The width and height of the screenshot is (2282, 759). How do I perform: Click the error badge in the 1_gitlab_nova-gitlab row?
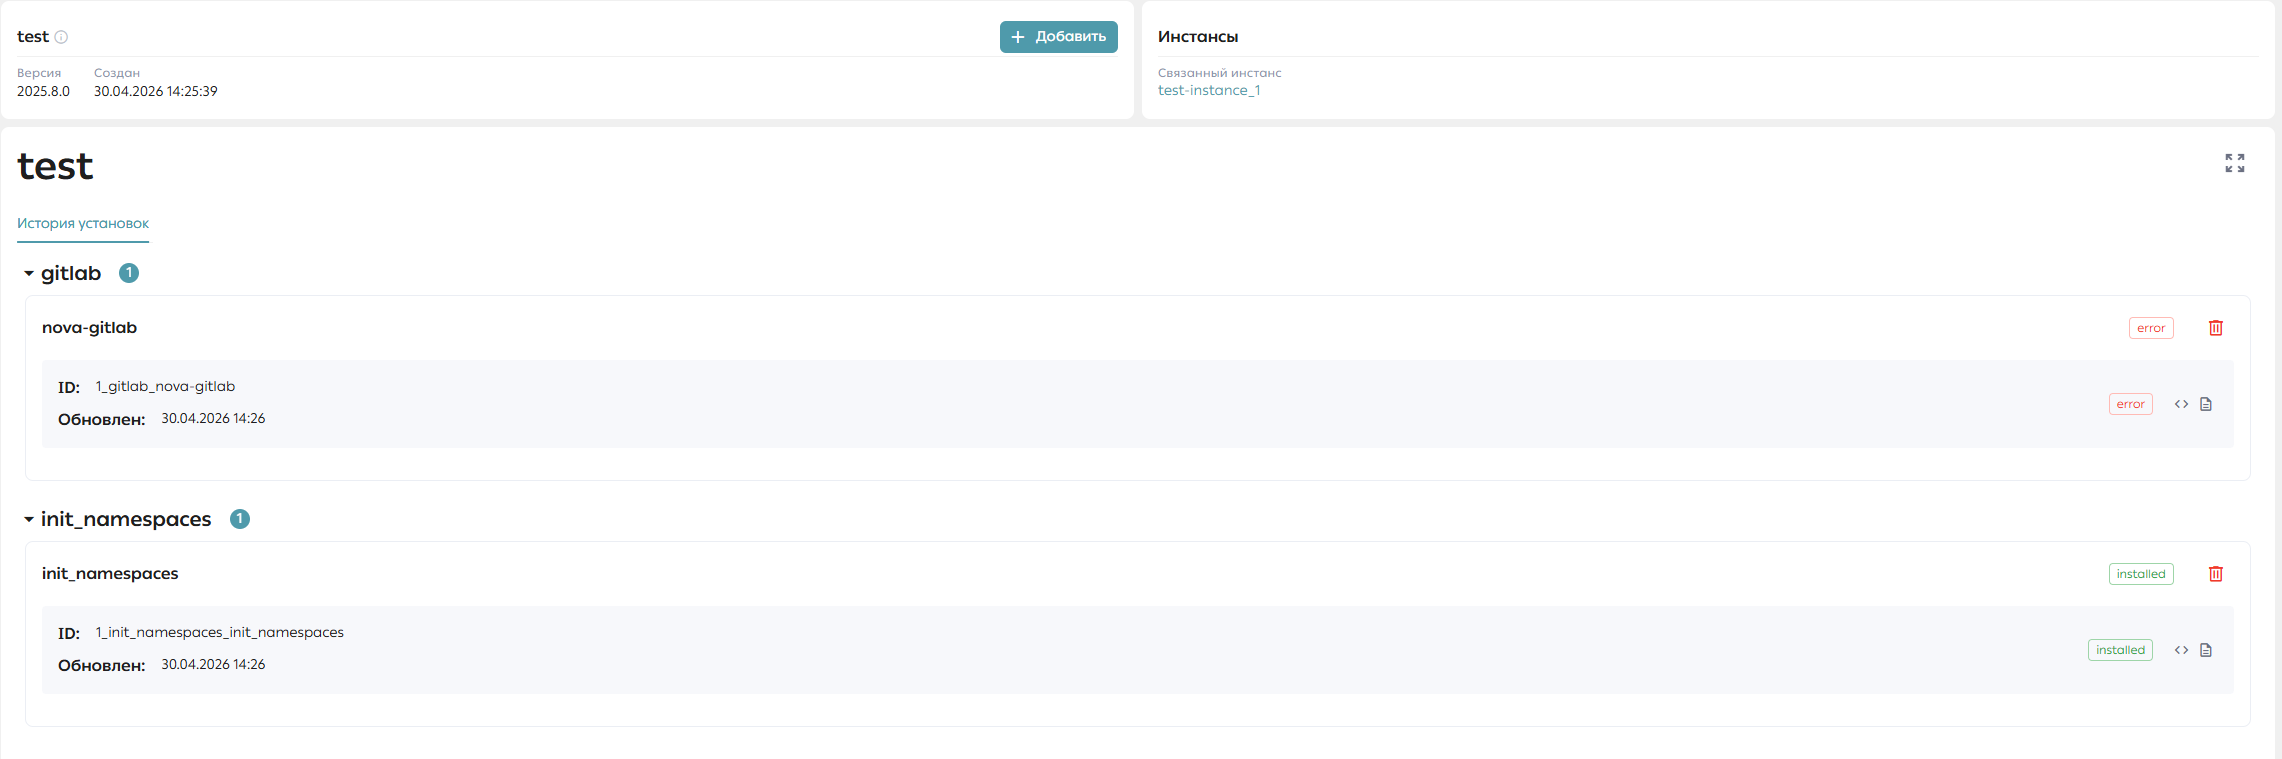coord(2131,404)
